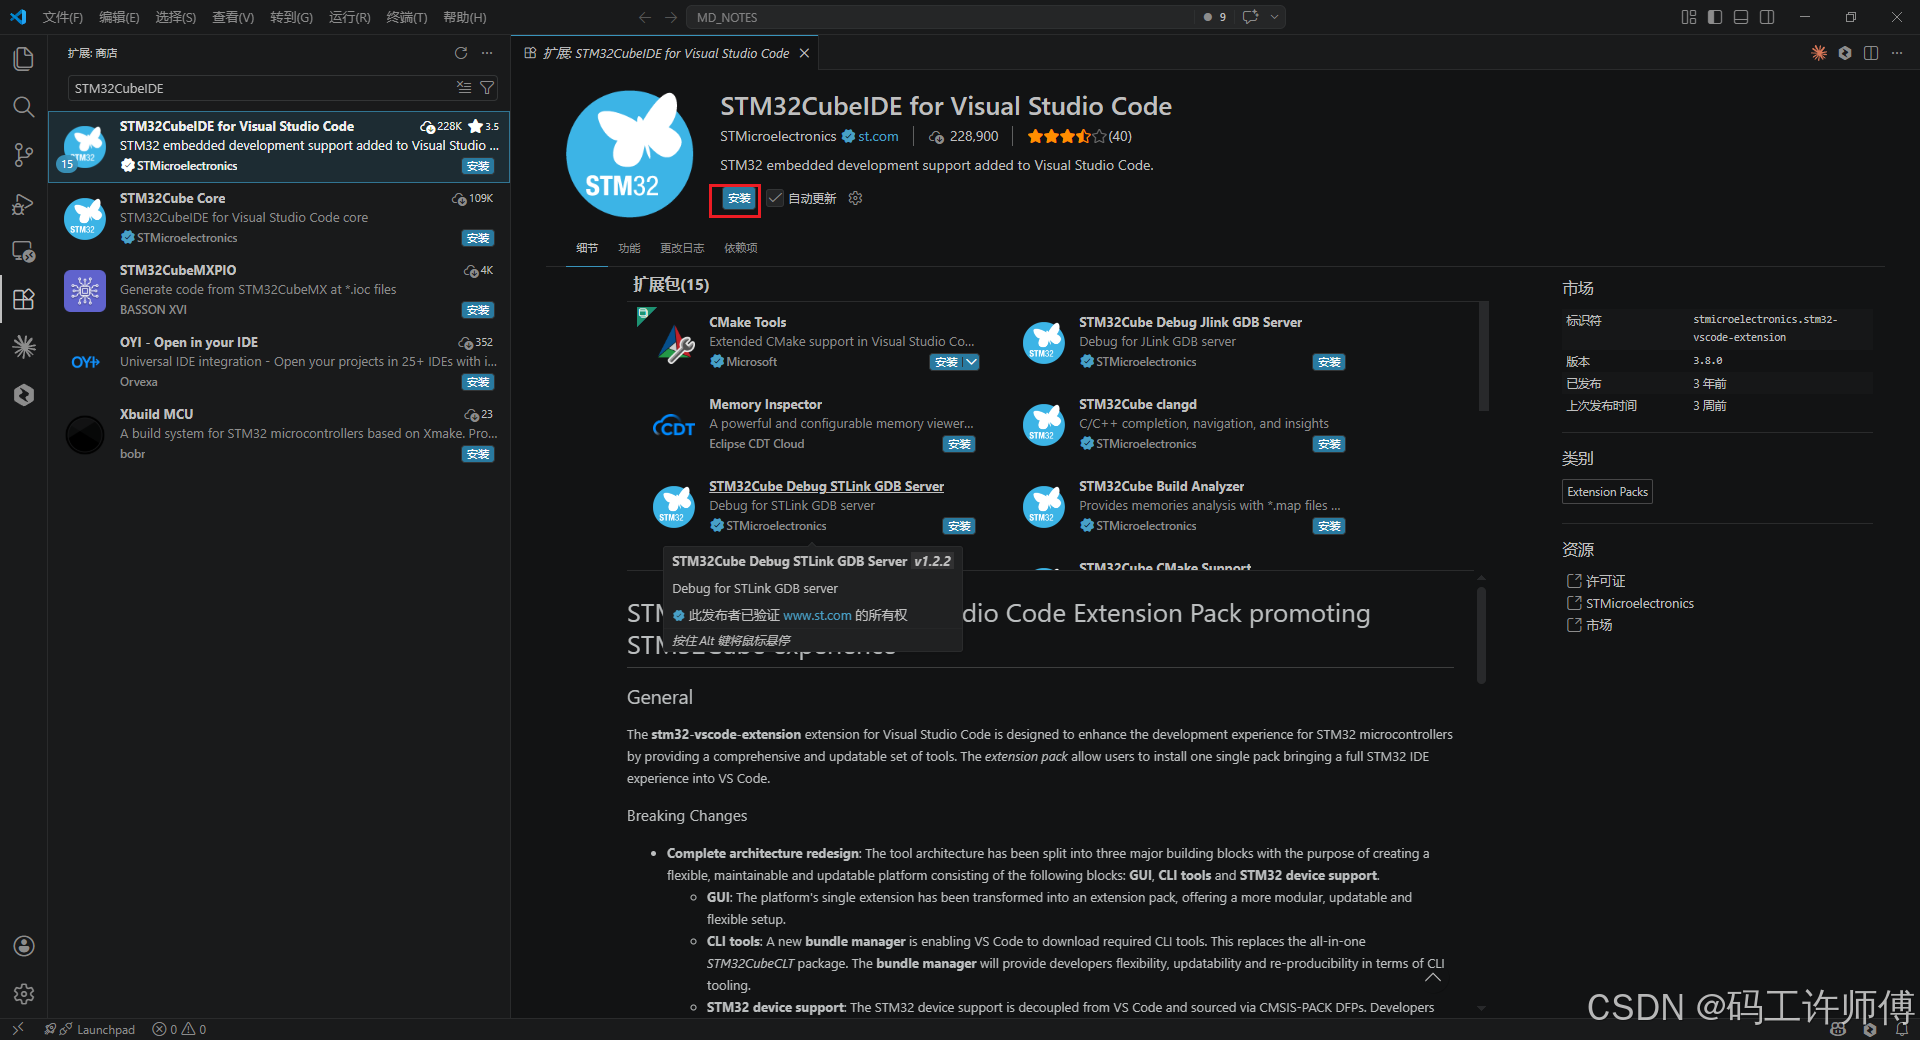This screenshot has height=1040, width=1920.
Task: Open the Manage gear in activity bar
Action: point(24,994)
